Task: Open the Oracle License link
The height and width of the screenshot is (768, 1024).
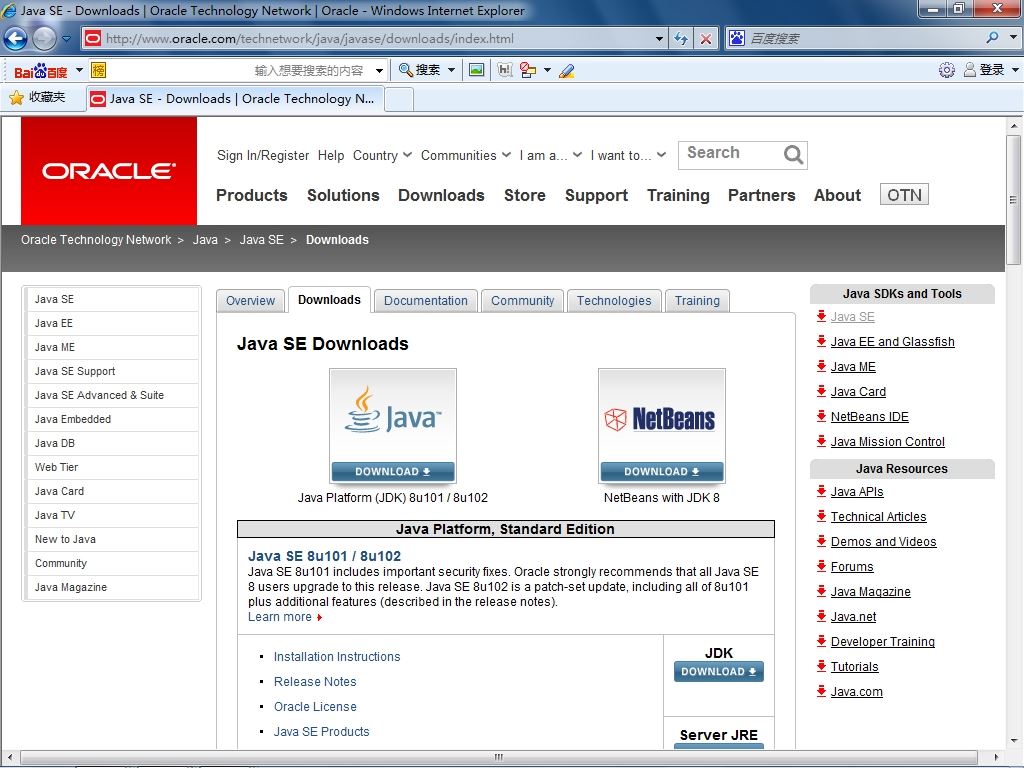Action: pyautogui.click(x=315, y=707)
